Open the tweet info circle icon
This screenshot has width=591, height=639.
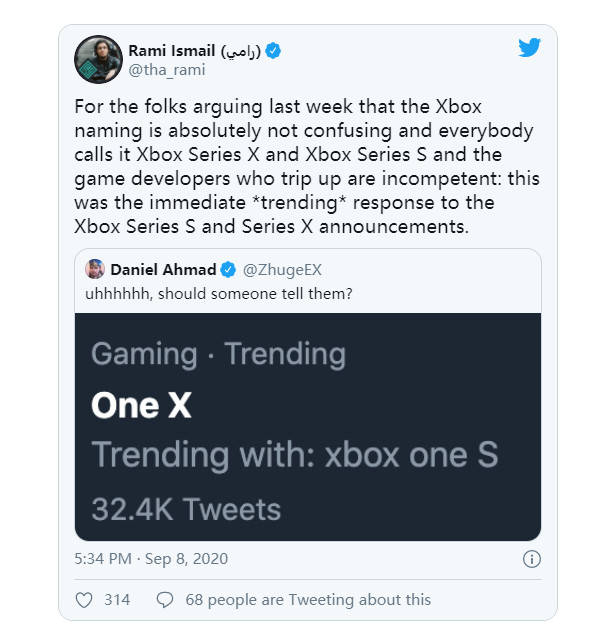[x=531, y=559]
